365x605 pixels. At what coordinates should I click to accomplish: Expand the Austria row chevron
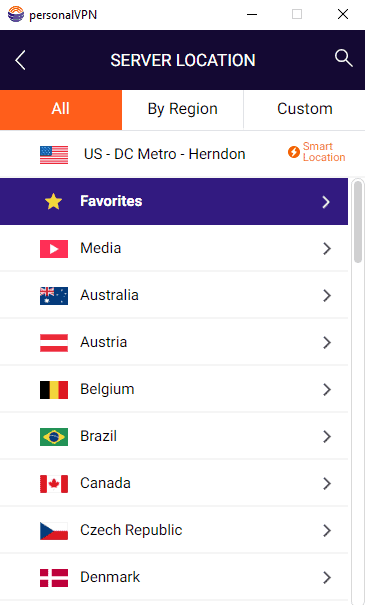pyautogui.click(x=327, y=343)
